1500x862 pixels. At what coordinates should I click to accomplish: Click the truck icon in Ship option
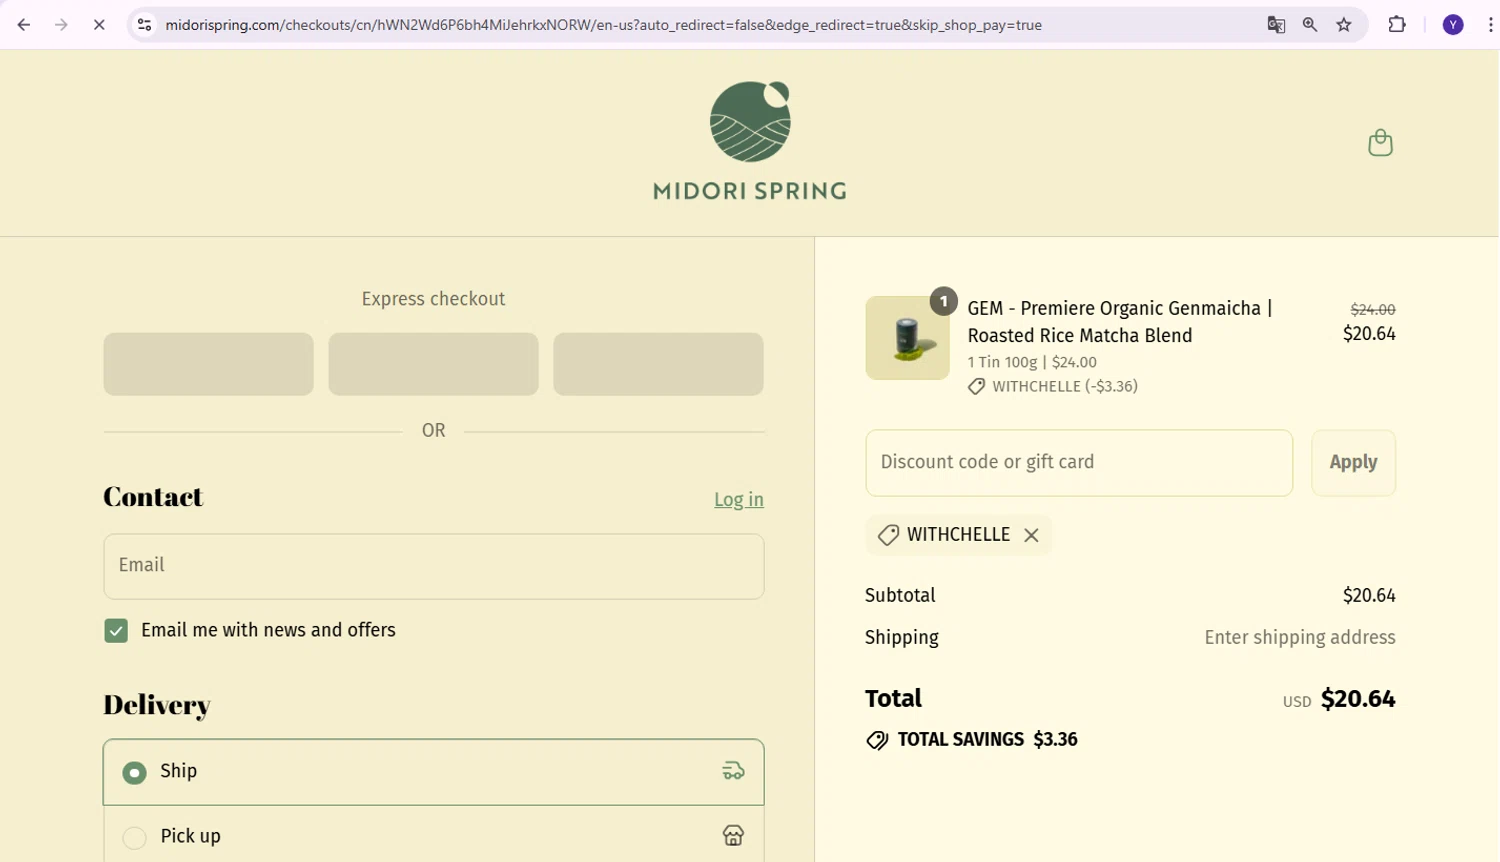coord(733,771)
